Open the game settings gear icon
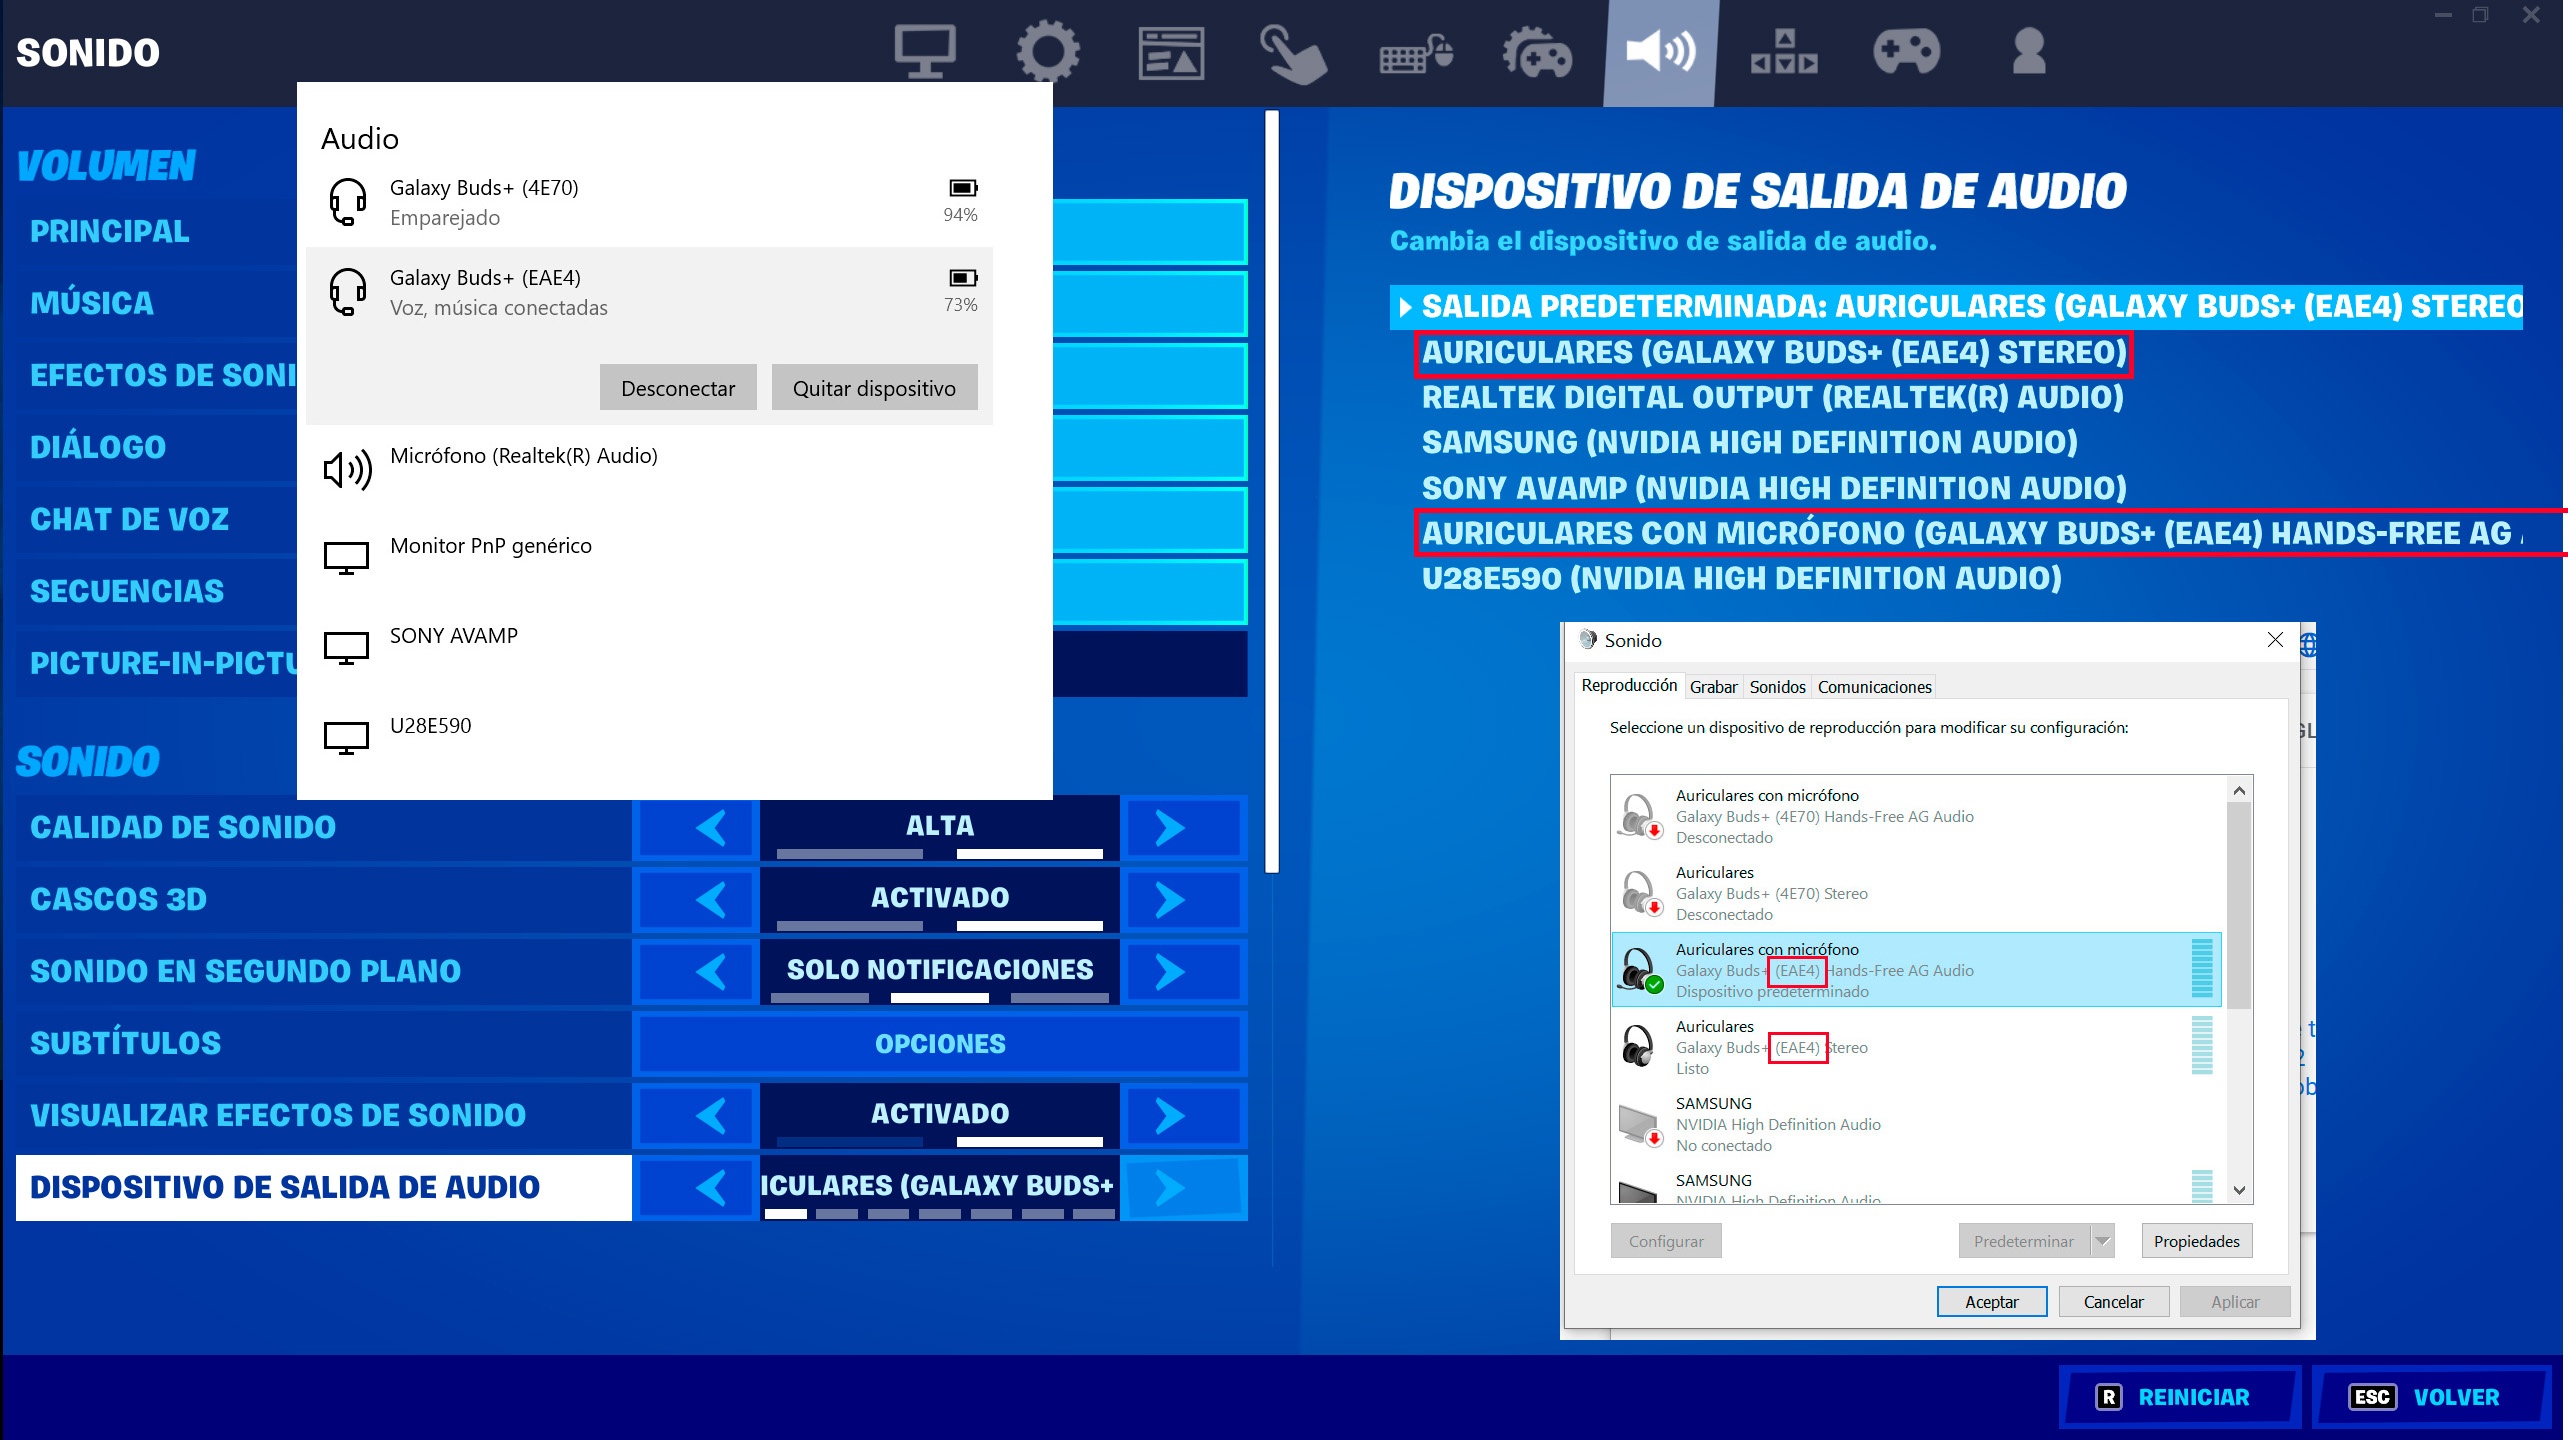This screenshot has height=1440, width=2568. pyautogui.click(x=1047, y=52)
